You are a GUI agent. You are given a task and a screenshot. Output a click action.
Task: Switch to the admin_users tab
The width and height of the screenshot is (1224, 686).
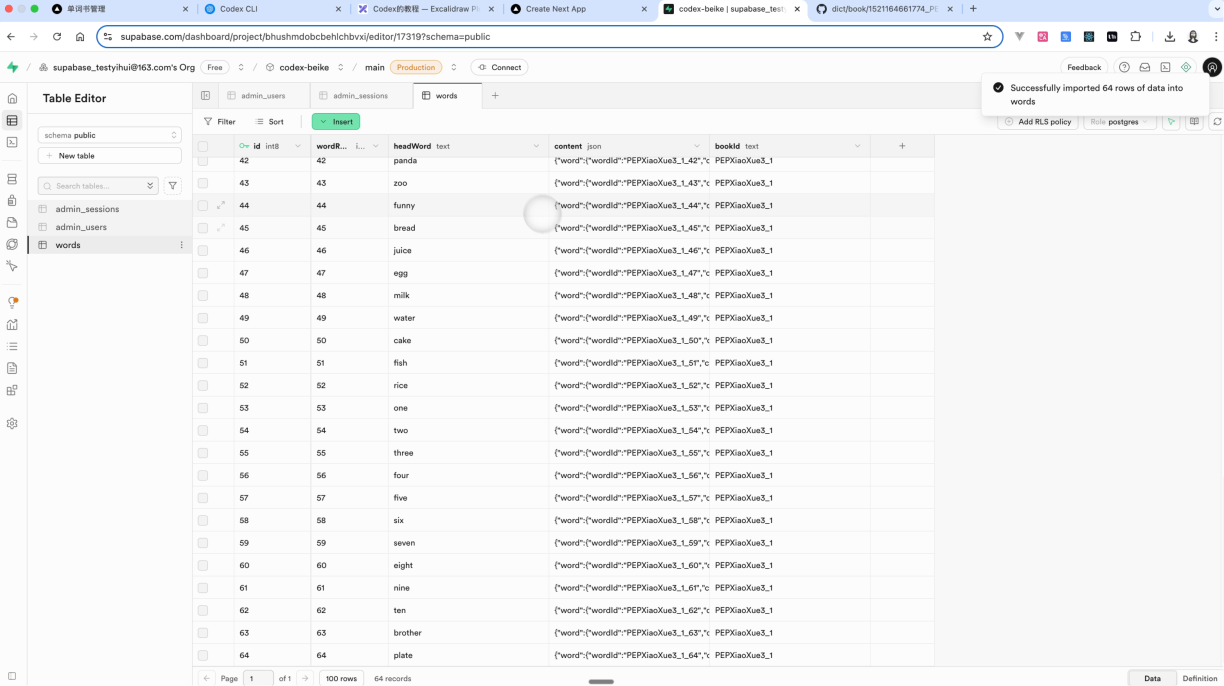pyautogui.click(x=262, y=96)
